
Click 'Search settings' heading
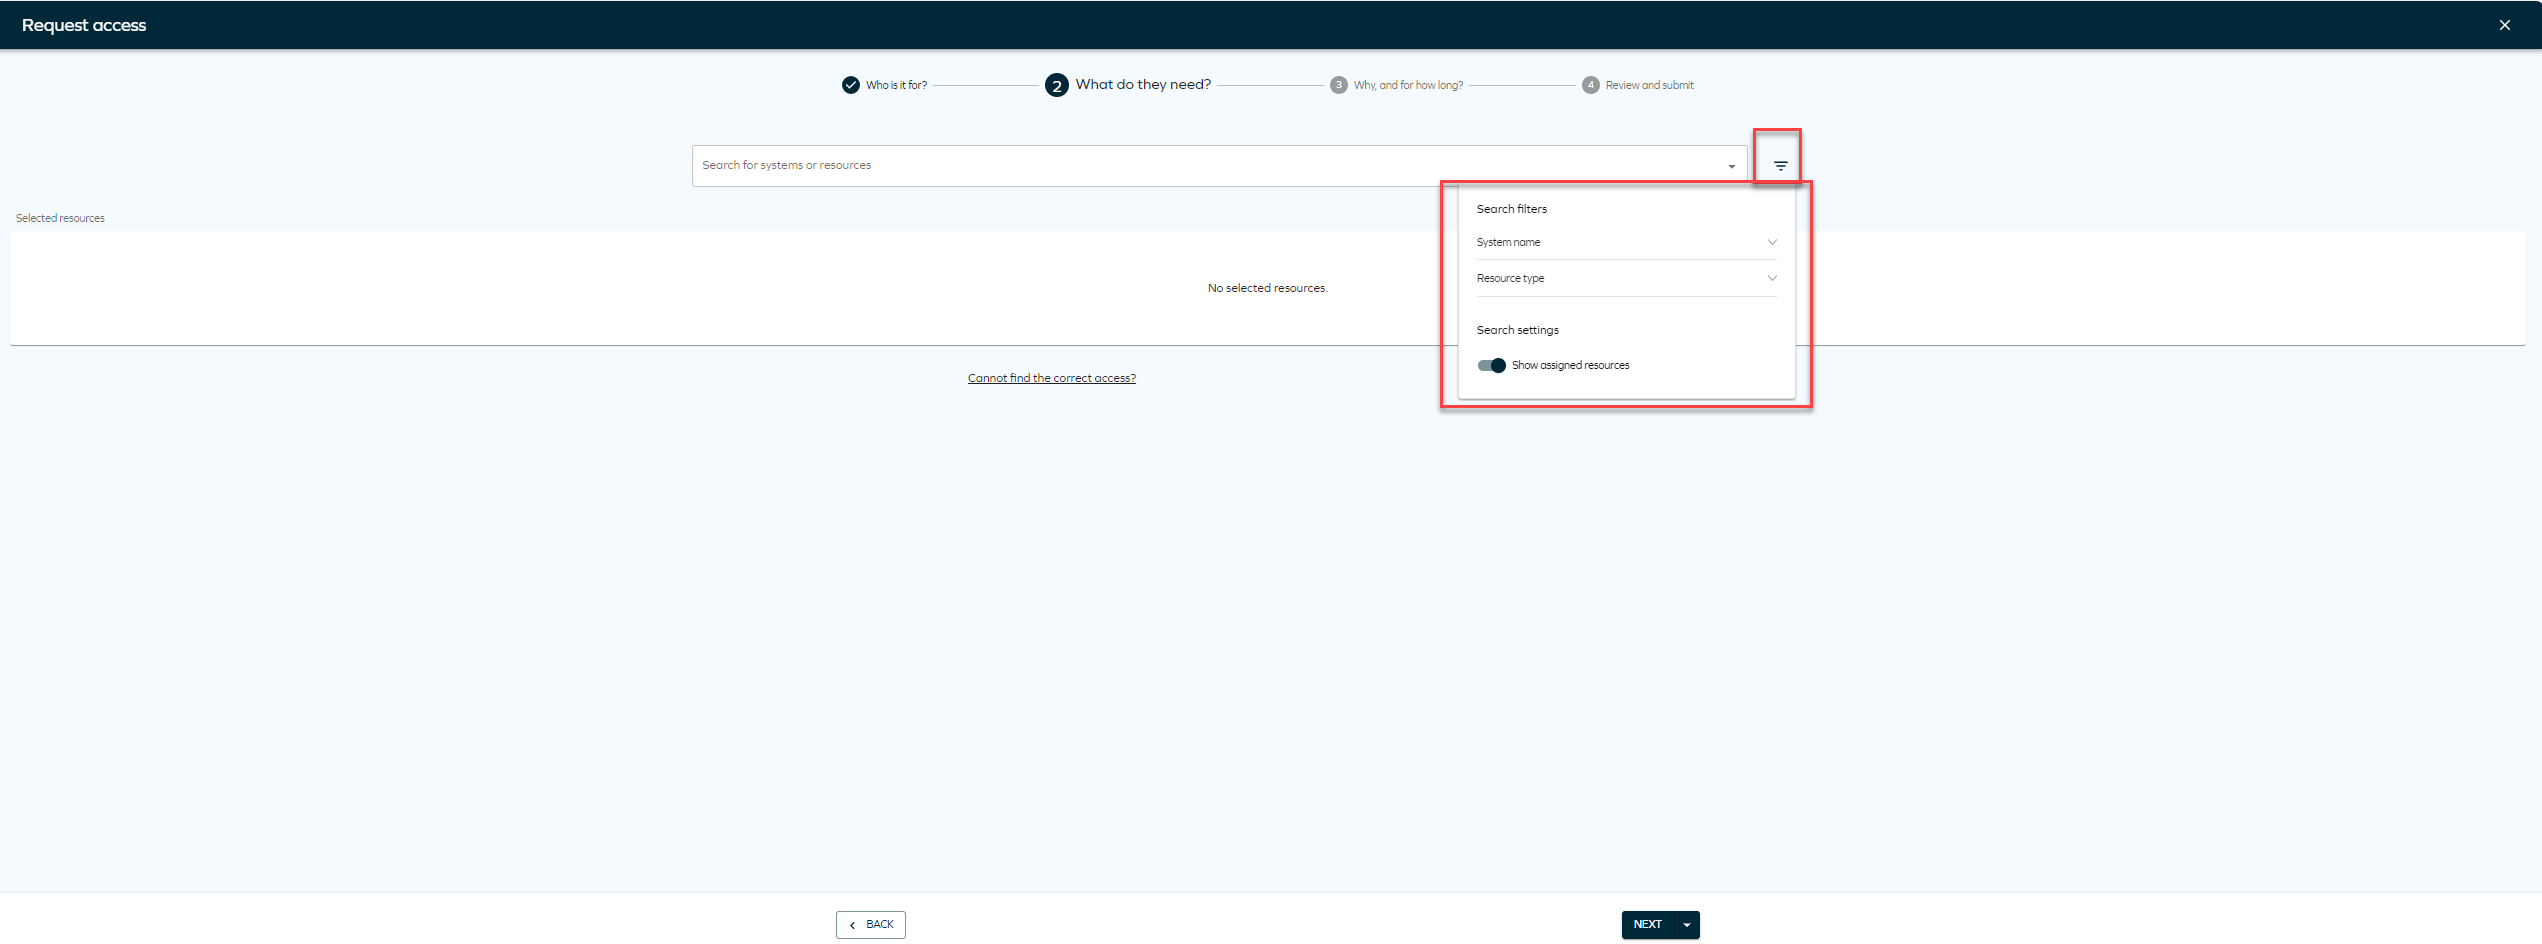tap(1517, 330)
